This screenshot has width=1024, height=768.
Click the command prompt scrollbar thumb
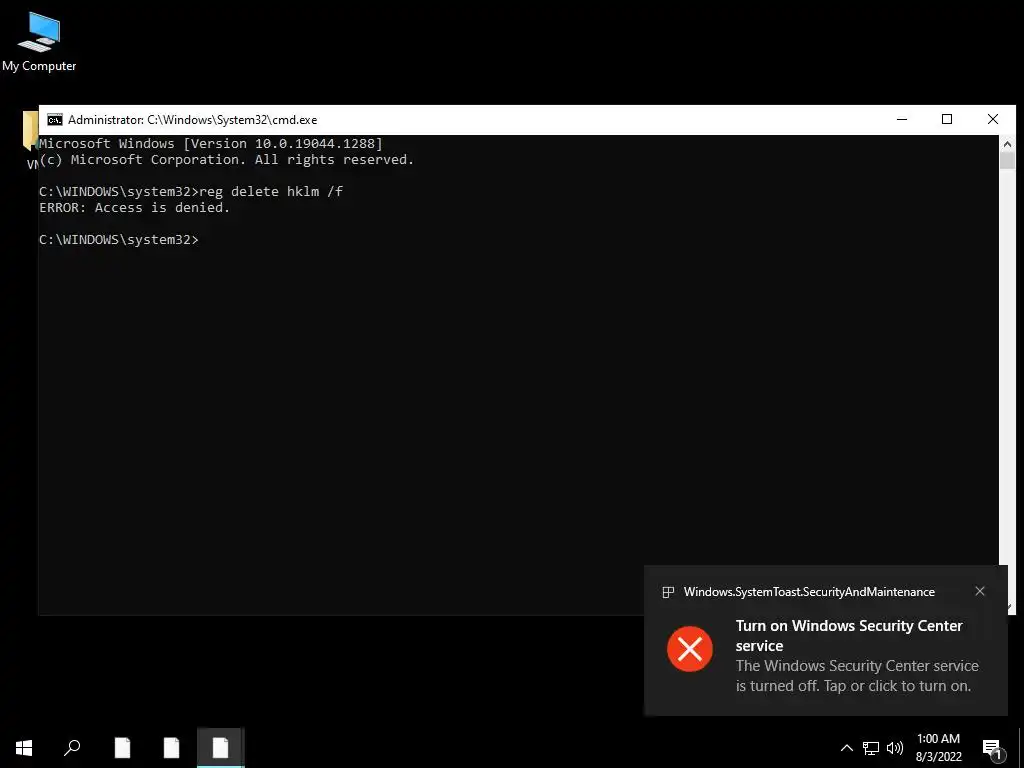coord(1006,161)
